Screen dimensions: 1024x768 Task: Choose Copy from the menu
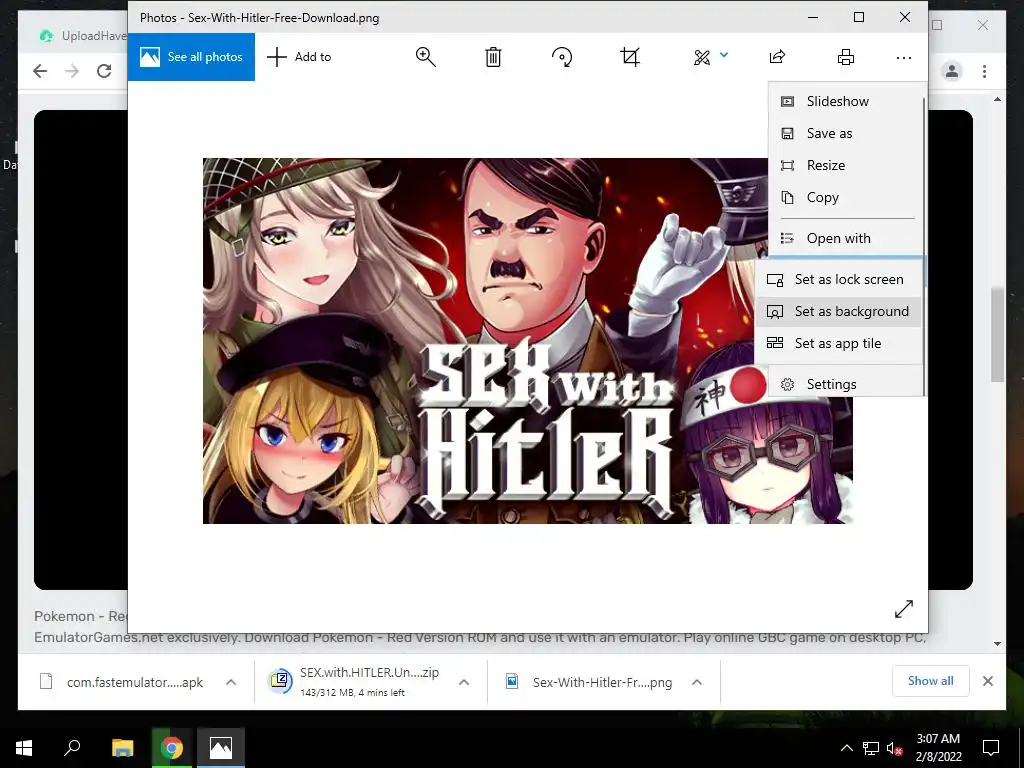point(846,197)
